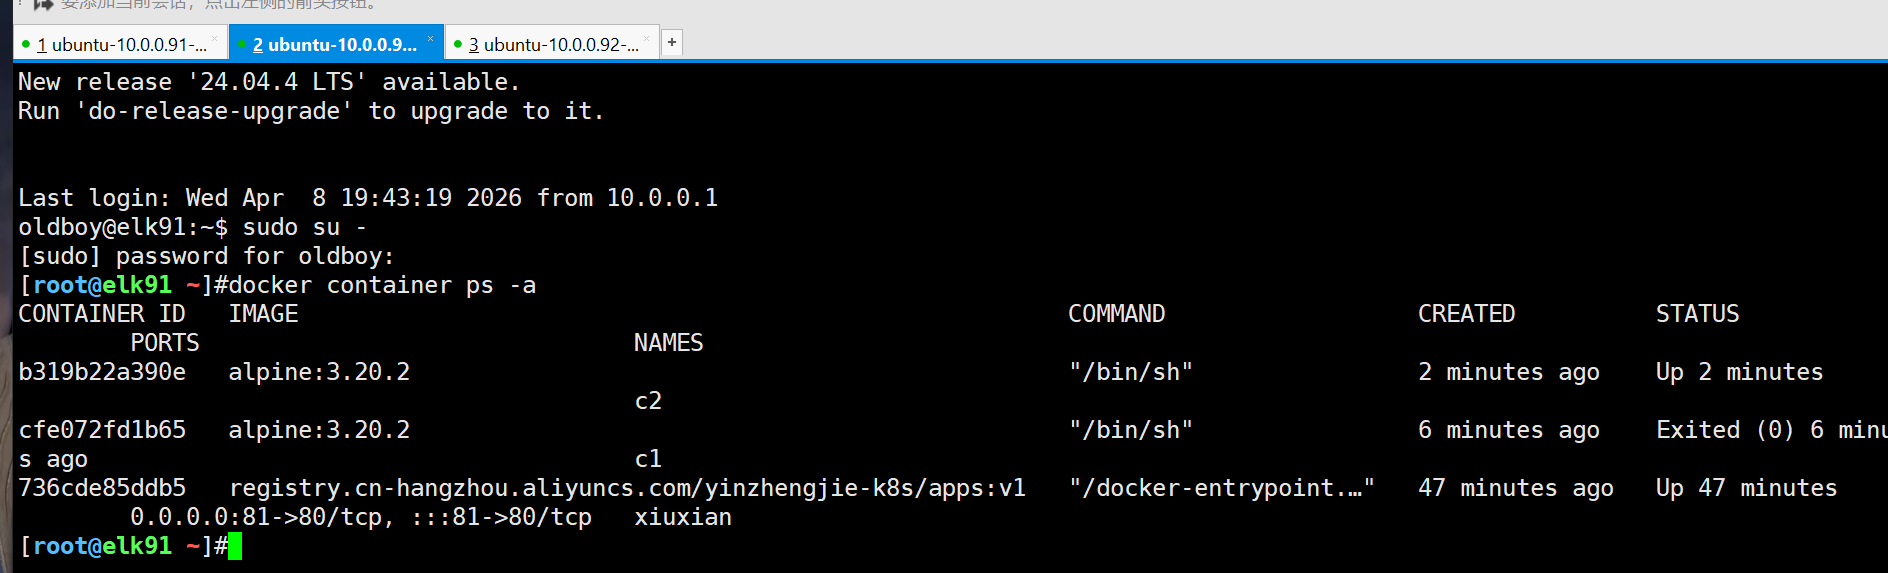The height and width of the screenshot is (573, 1888).
Task: Click the add-session arrow icon above tabs
Action: click(42, 4)
